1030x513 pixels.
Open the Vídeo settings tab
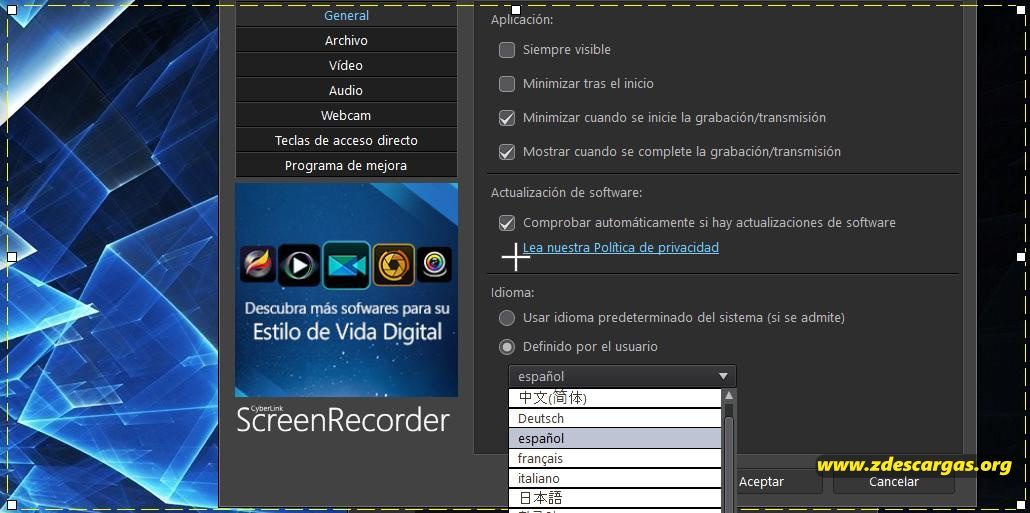(x=346, y=66)
